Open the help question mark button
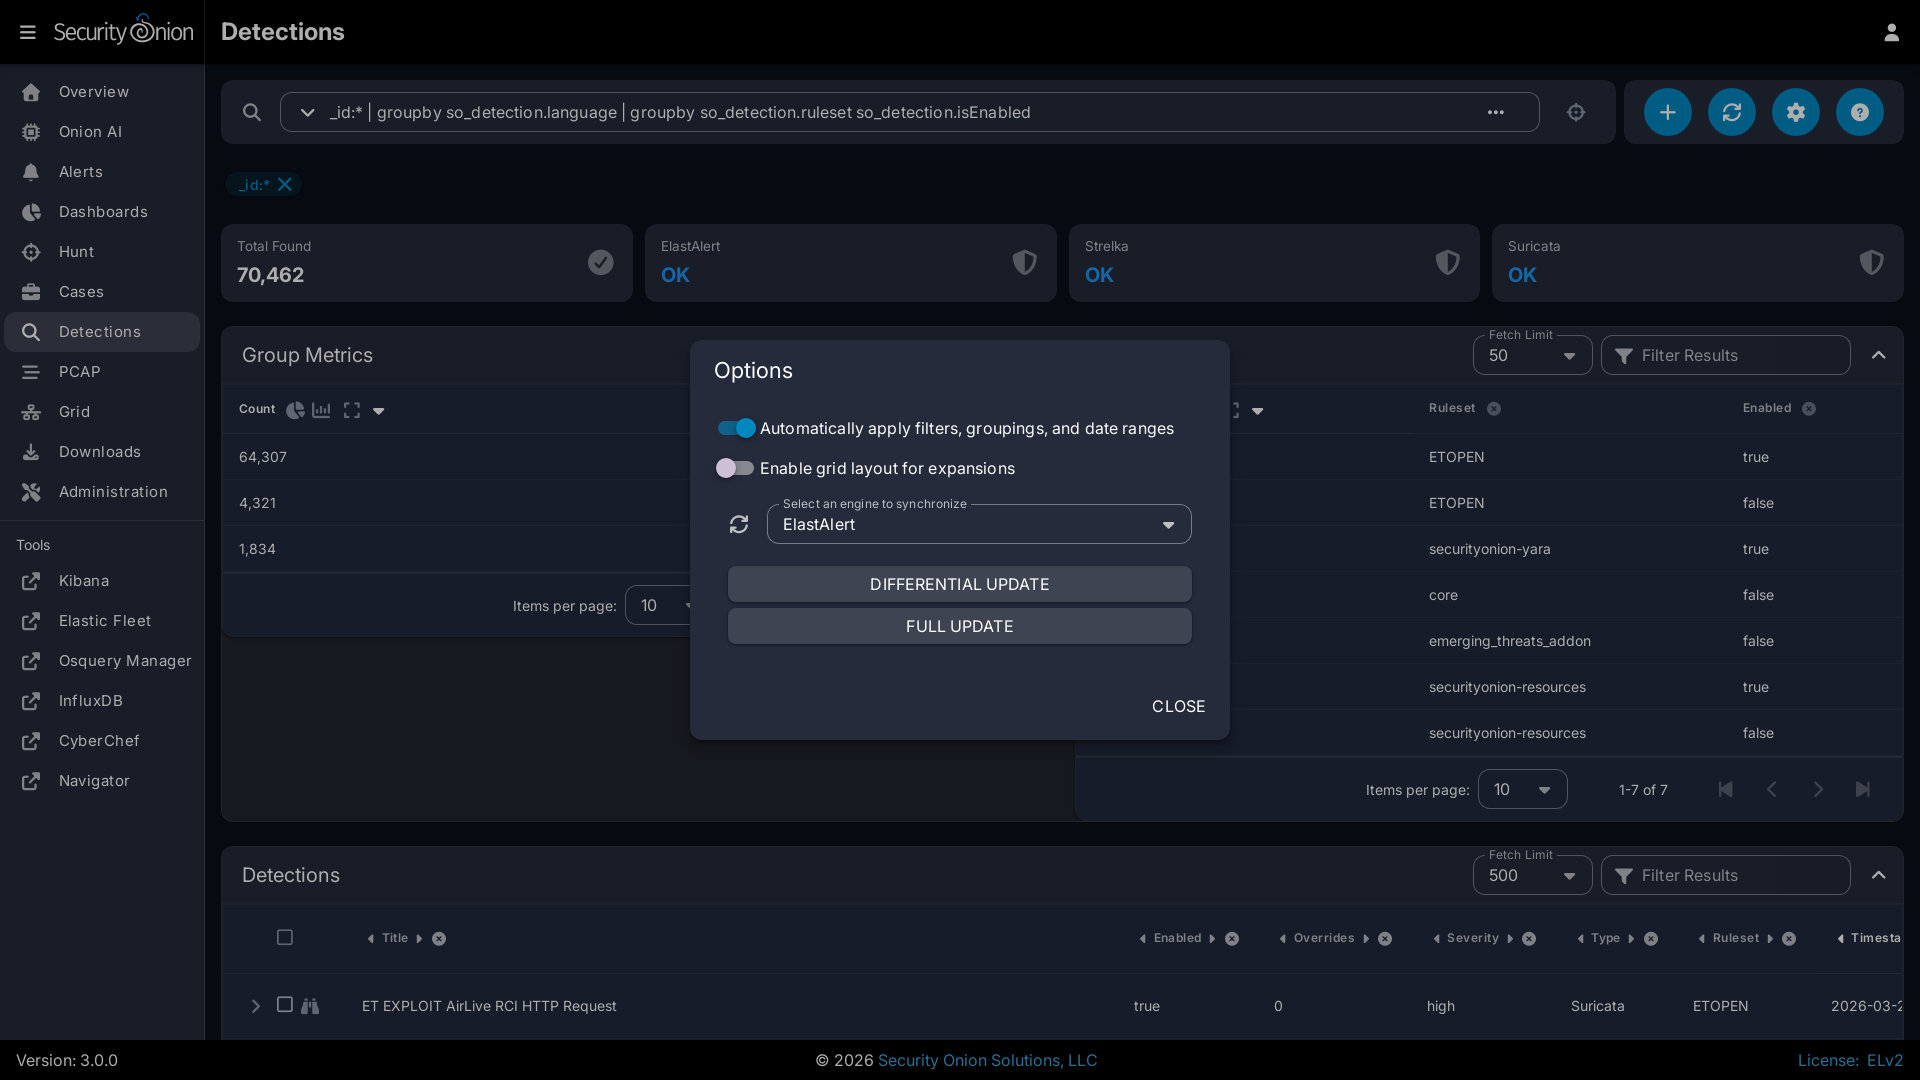Image resolution: width=1920 pixels, height=1080 pixels. click(x=1859, y=112)
